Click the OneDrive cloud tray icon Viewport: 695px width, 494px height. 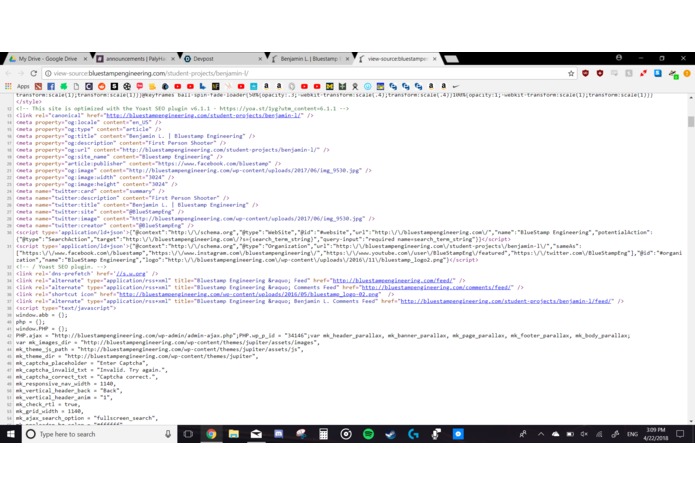point(555,434)
